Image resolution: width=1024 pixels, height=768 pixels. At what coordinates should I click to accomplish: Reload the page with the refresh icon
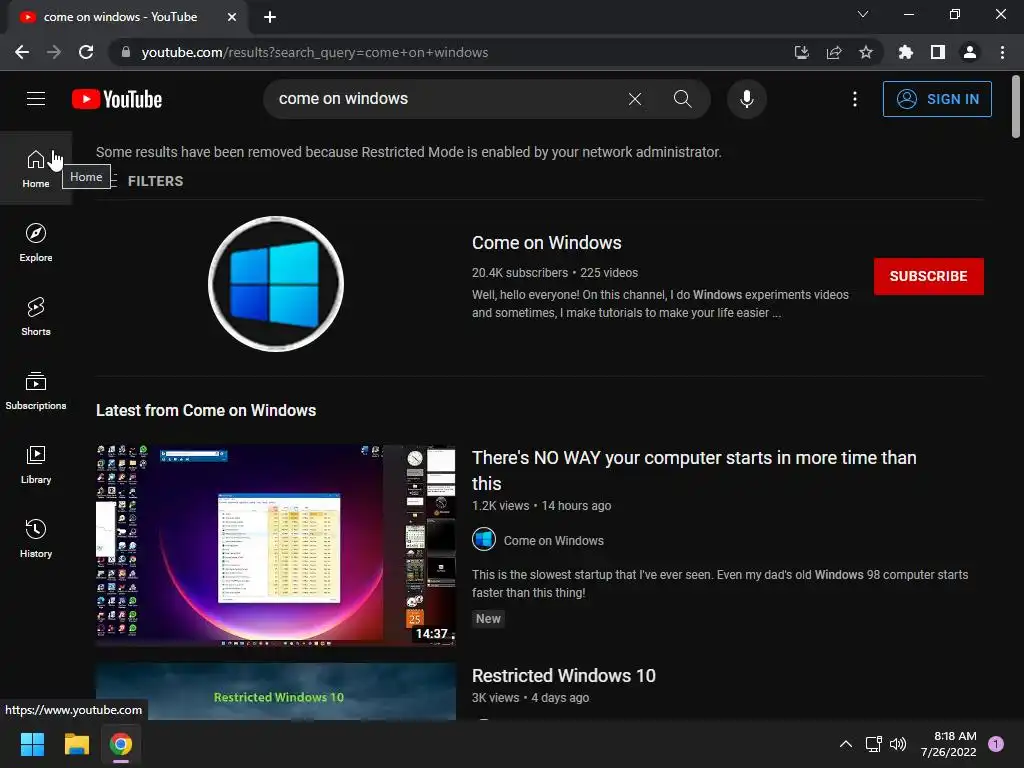[86, 52]
